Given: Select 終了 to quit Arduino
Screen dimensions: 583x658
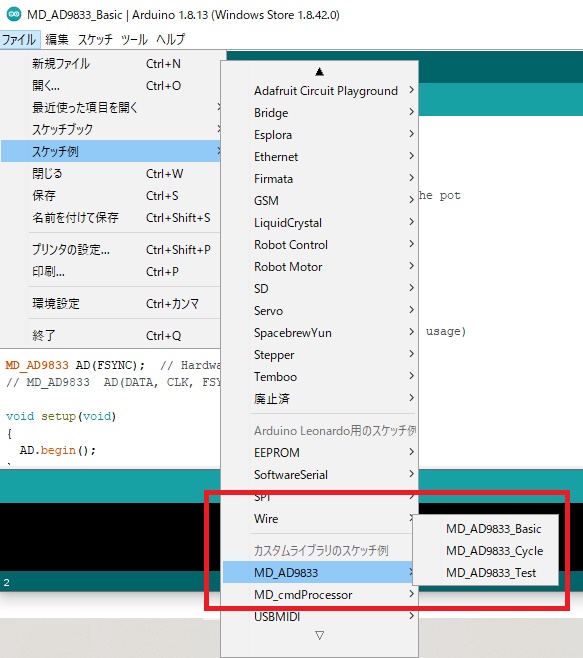Looking at the screenshot, I should click(x=111, y=335).
